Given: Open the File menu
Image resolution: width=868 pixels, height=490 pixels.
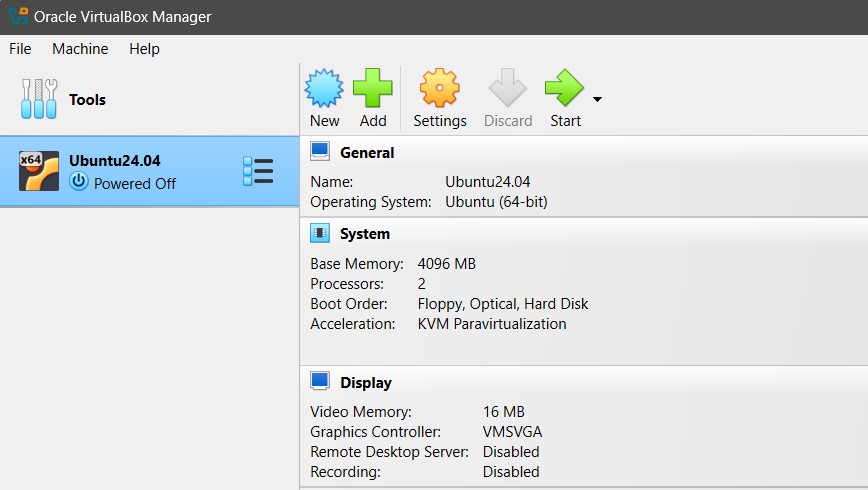Looking at the screenshot, I should [x=20, y=48].
